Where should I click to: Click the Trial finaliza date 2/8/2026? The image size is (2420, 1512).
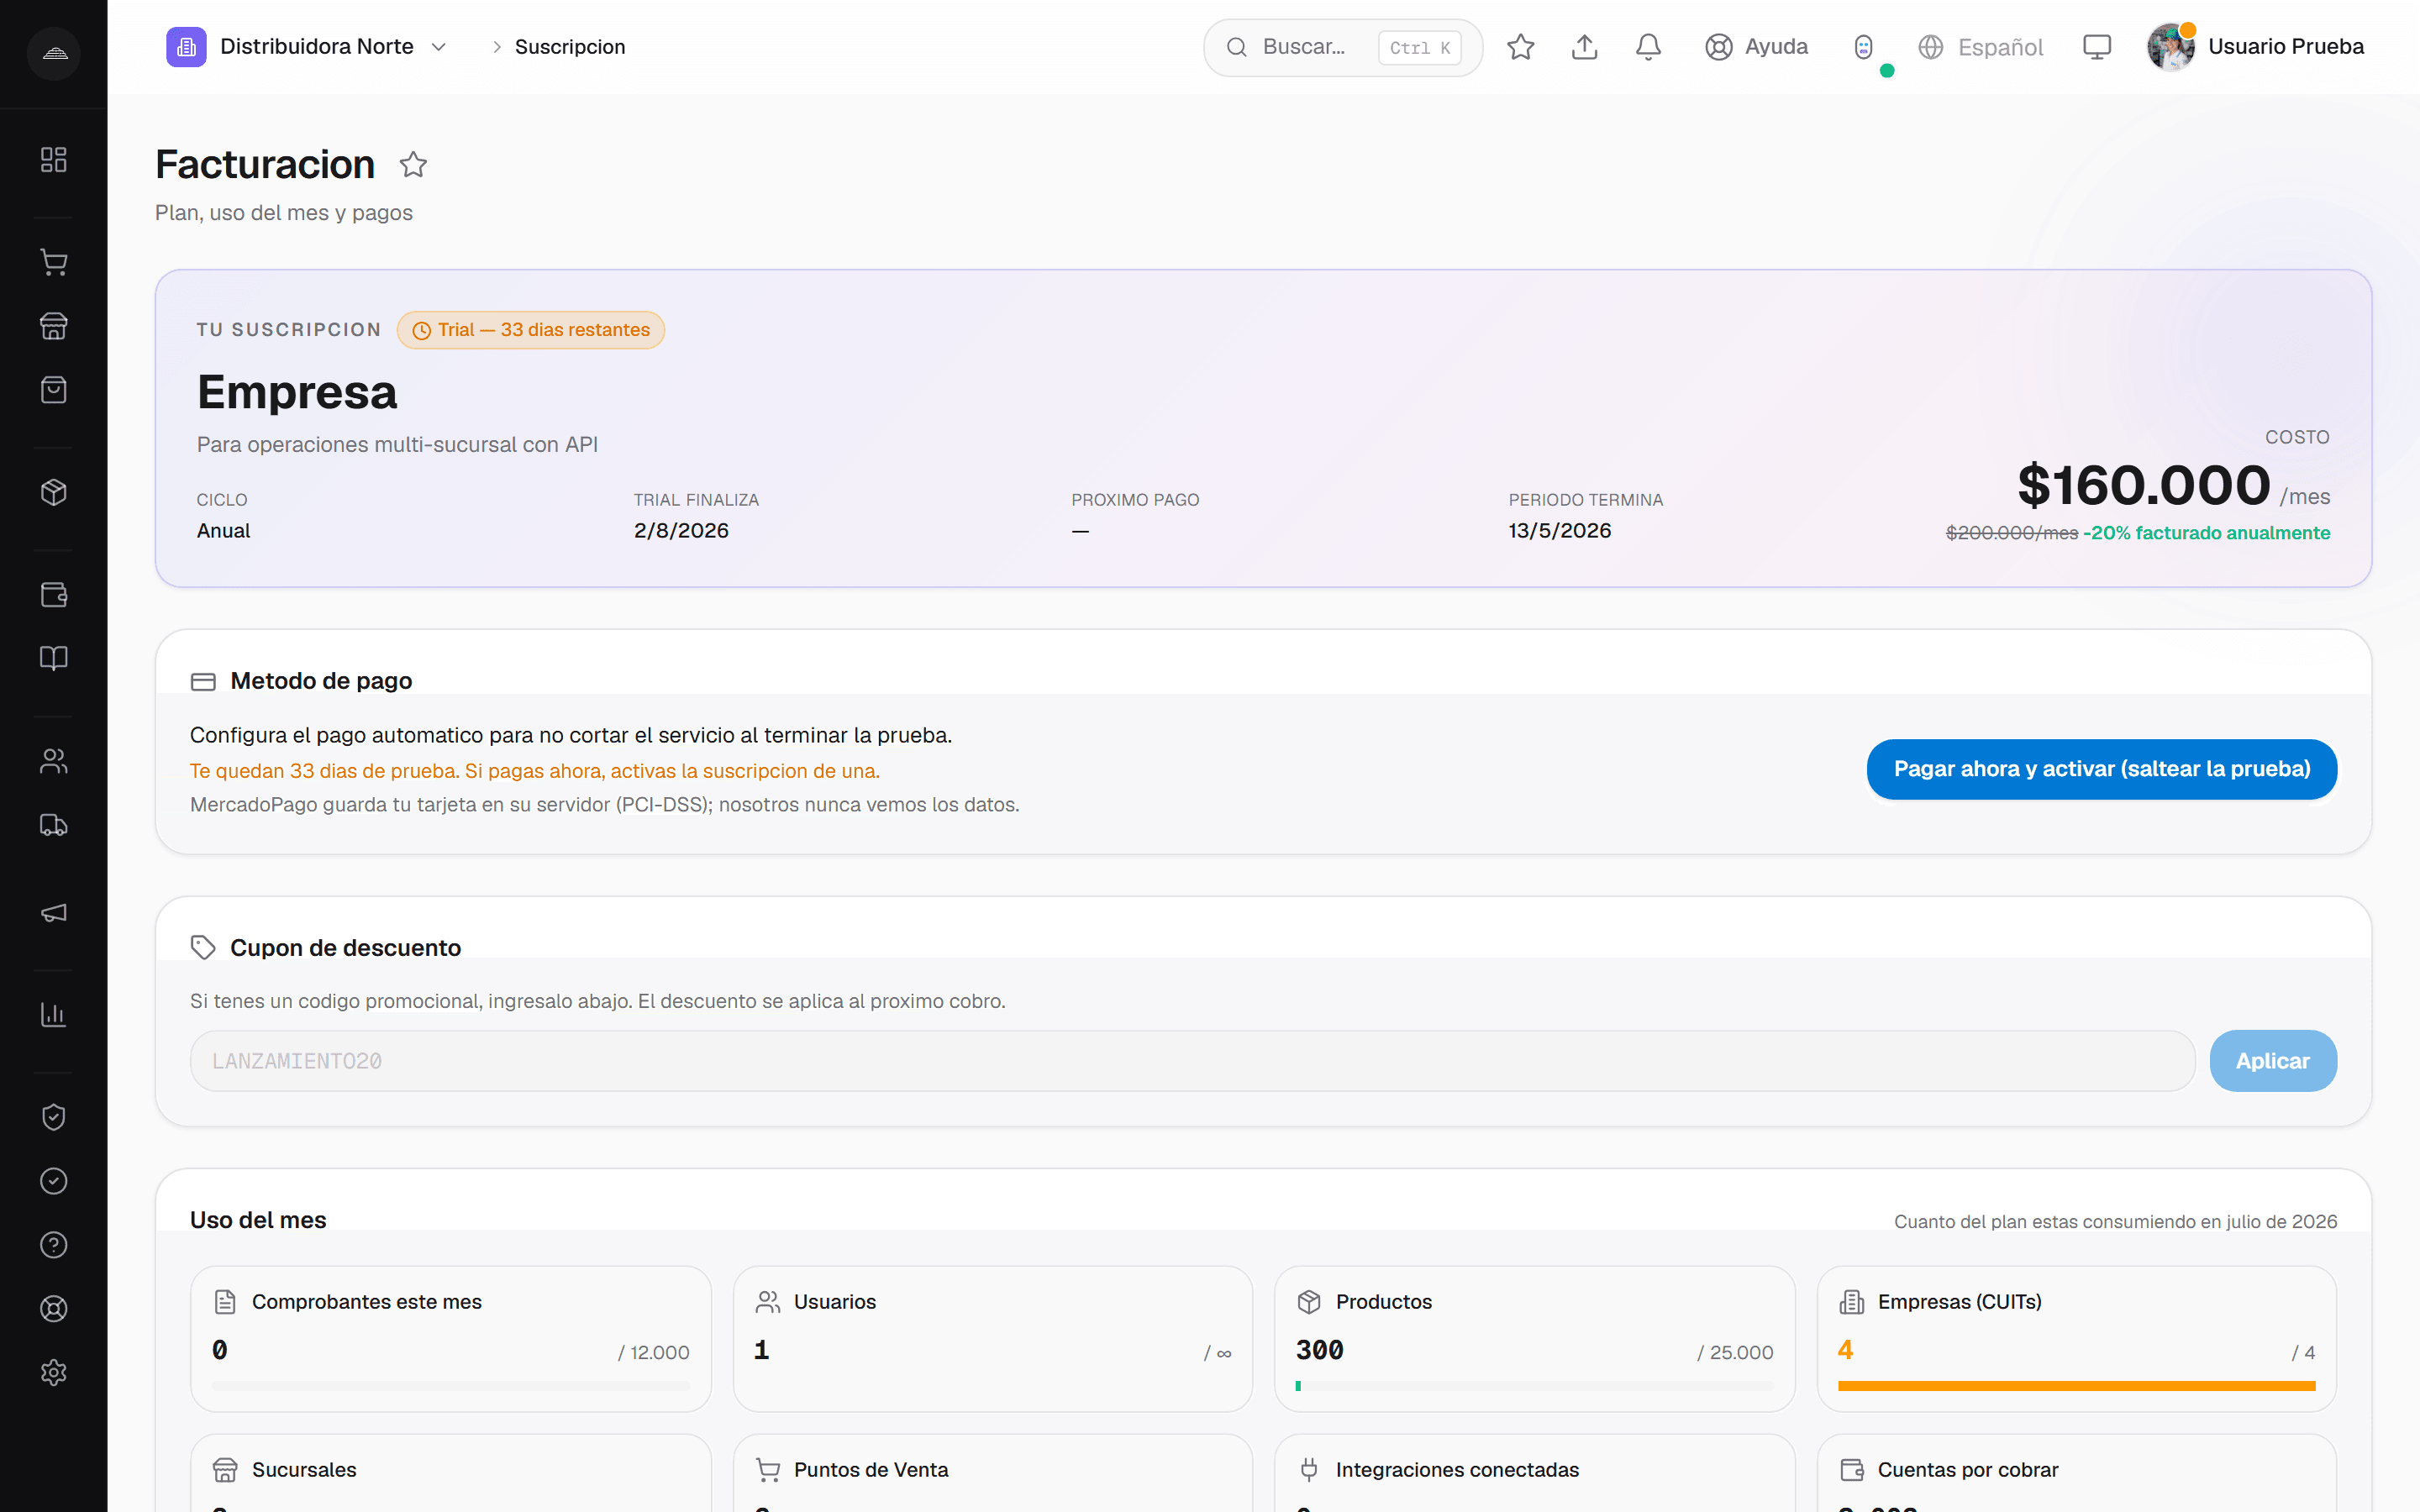click(x=681, y=531)
